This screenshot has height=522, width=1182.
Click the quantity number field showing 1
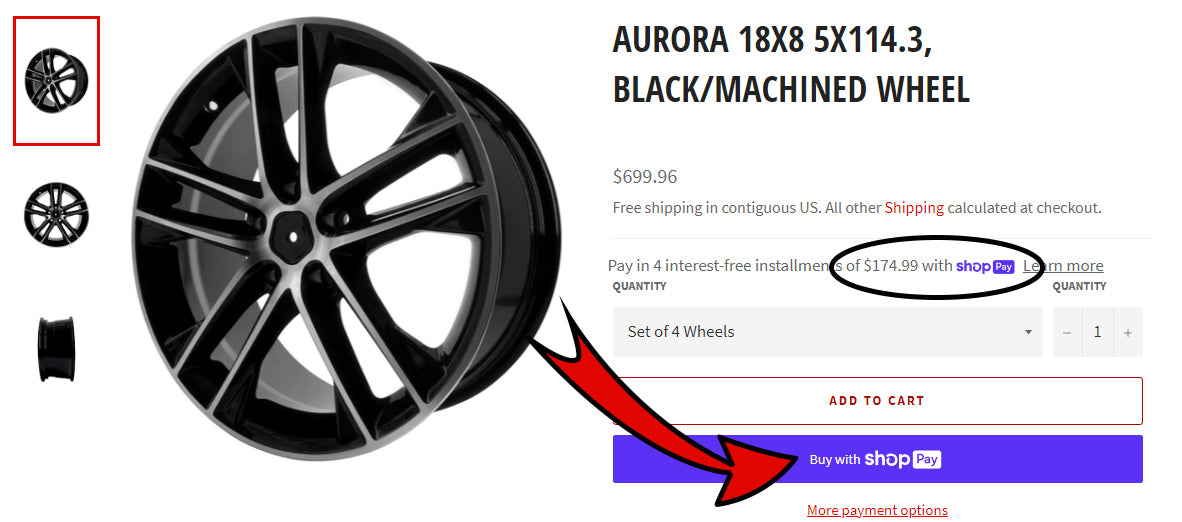[x=1098, y=332]
